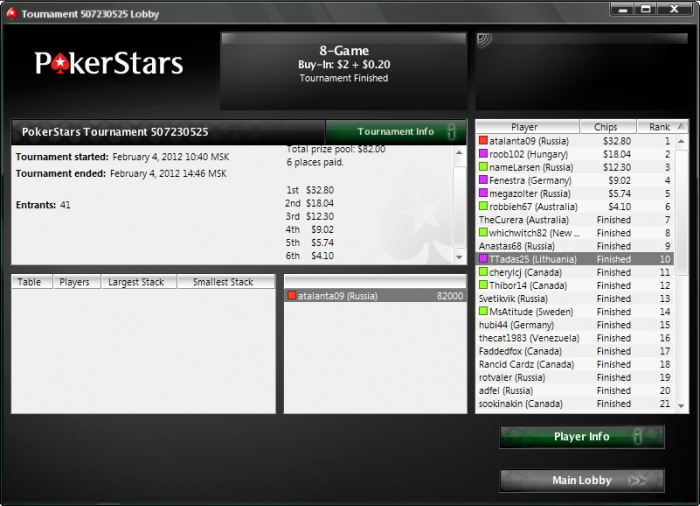Click the green marker beside nameLarsen (Russia)

pos(483,167)
